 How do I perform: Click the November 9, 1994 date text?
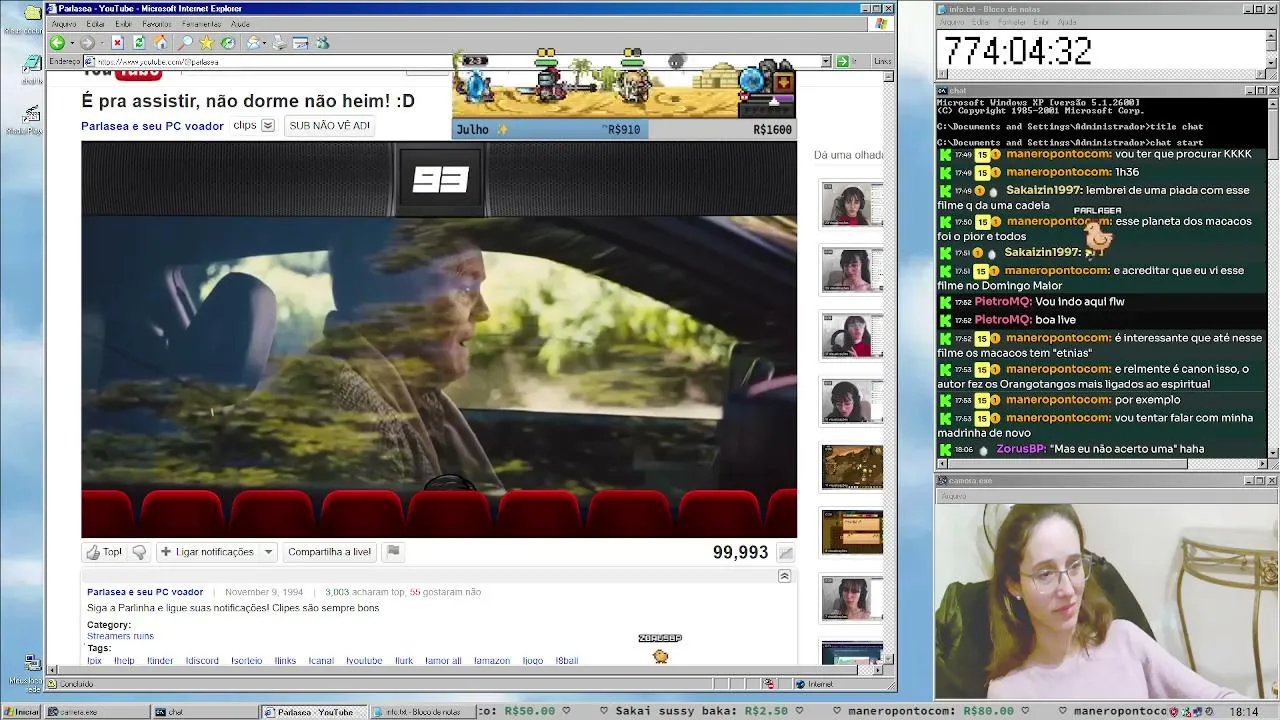click(264, 592)
